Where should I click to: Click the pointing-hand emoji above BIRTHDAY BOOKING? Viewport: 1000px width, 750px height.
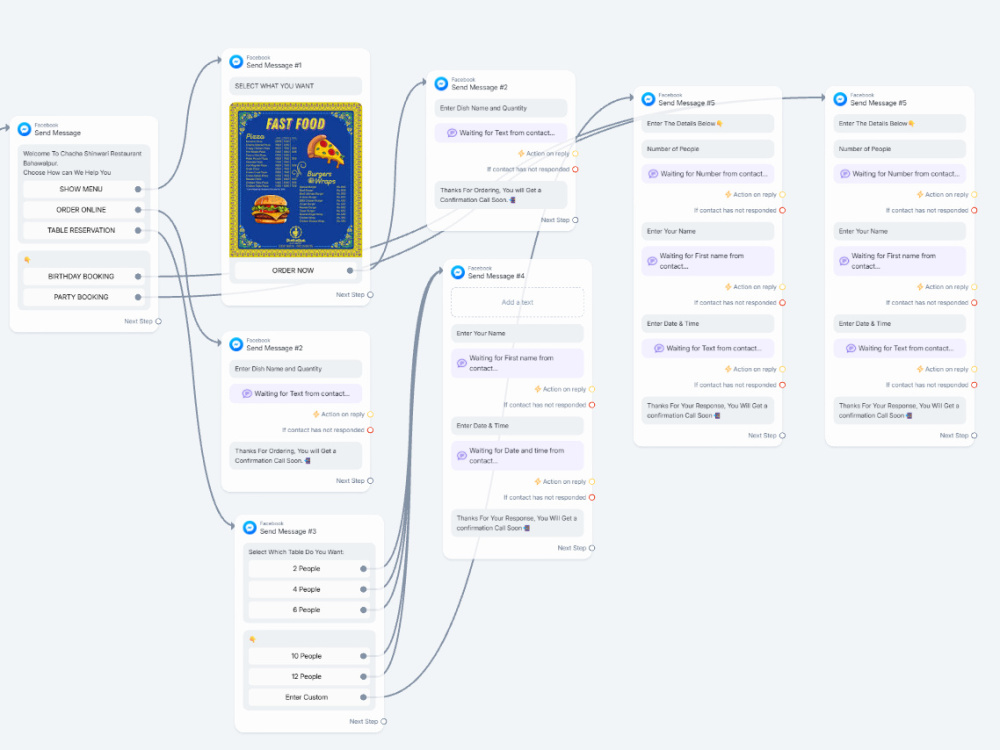tap(27, 260)
